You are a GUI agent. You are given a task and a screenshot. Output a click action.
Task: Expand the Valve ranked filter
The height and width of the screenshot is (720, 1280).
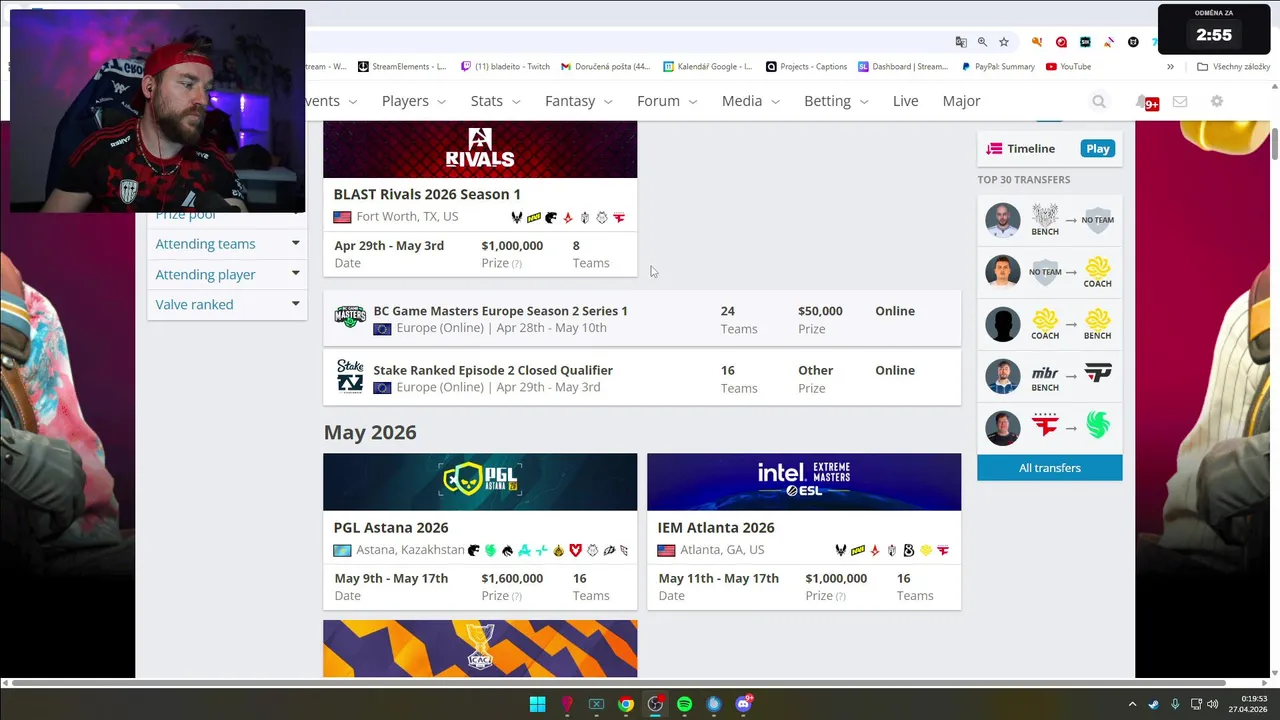[227, 304]
